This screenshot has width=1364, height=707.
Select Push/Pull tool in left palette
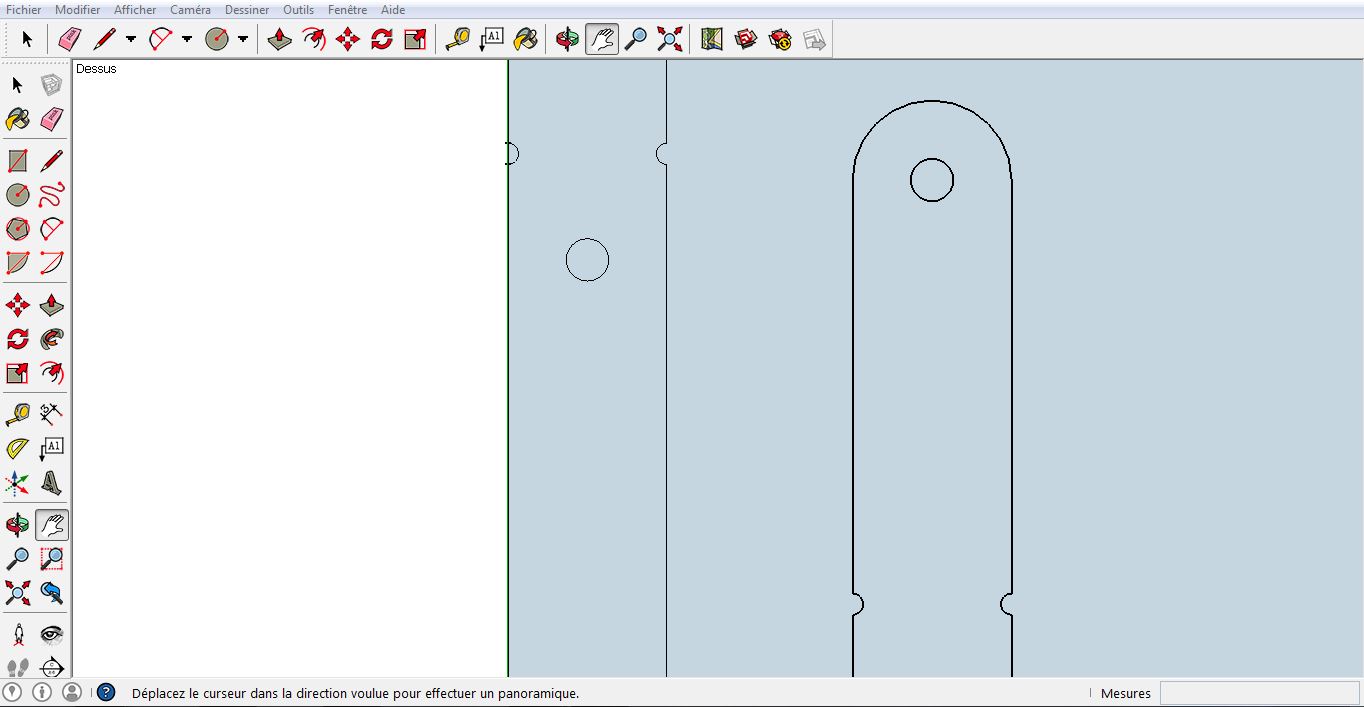52,305
